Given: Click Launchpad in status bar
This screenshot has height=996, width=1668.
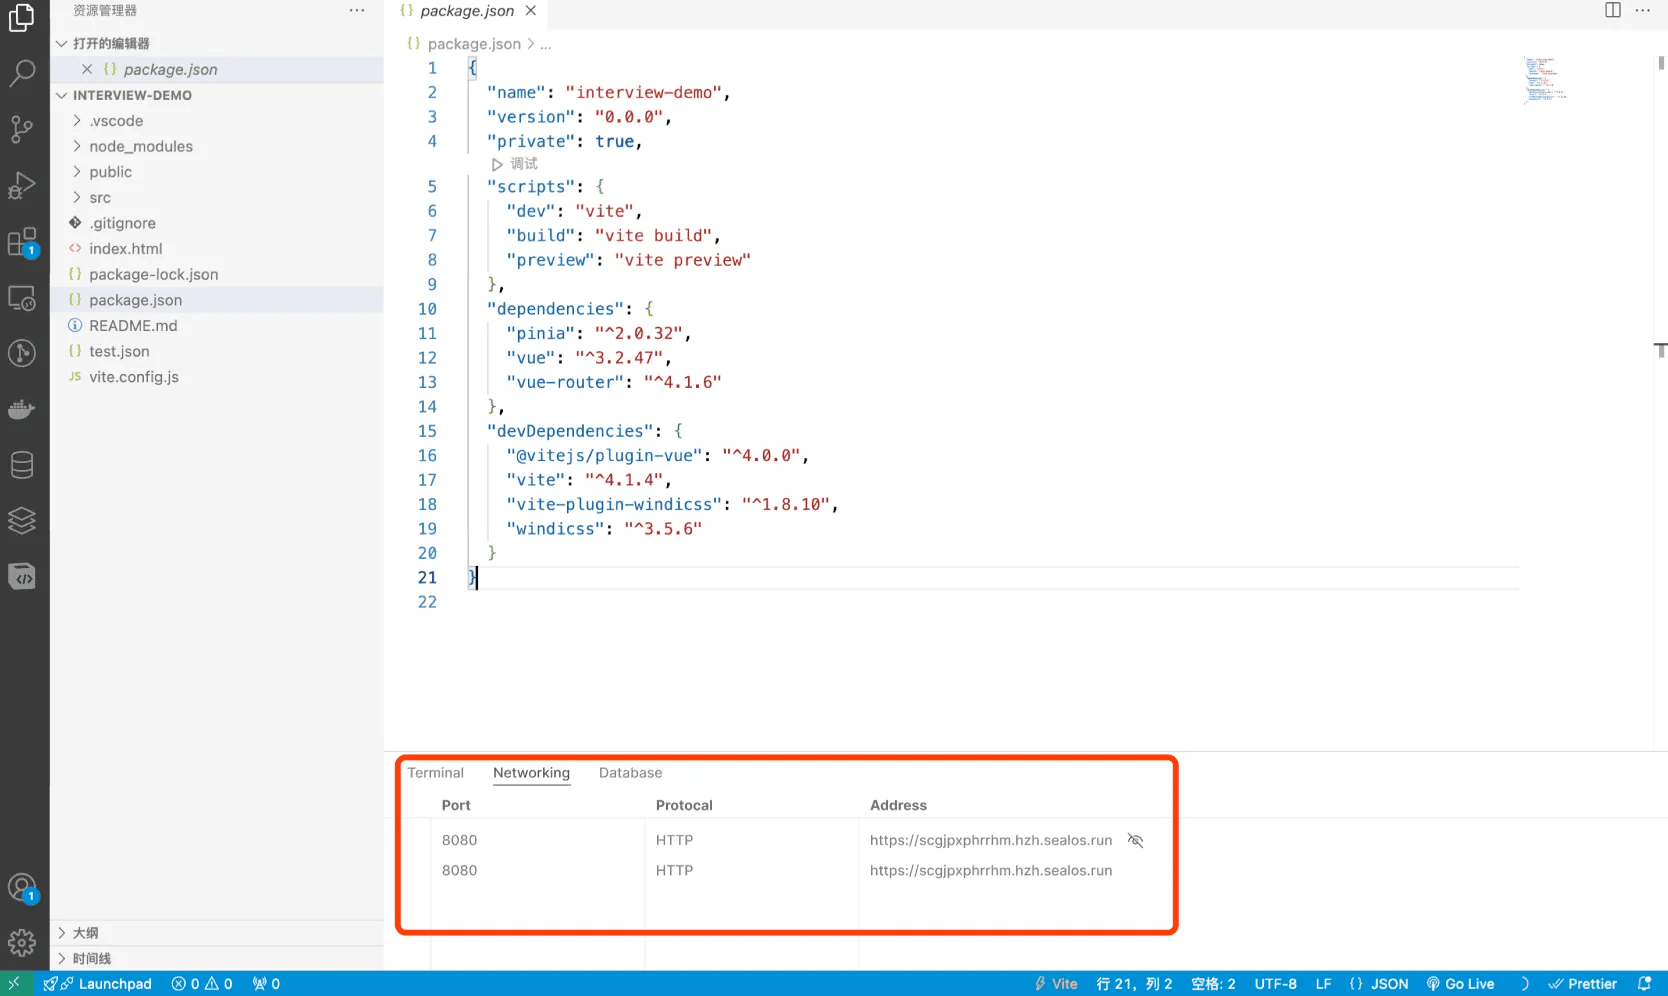Looking at the screenshot, I should pyautogui.click(x=97, y=984).
